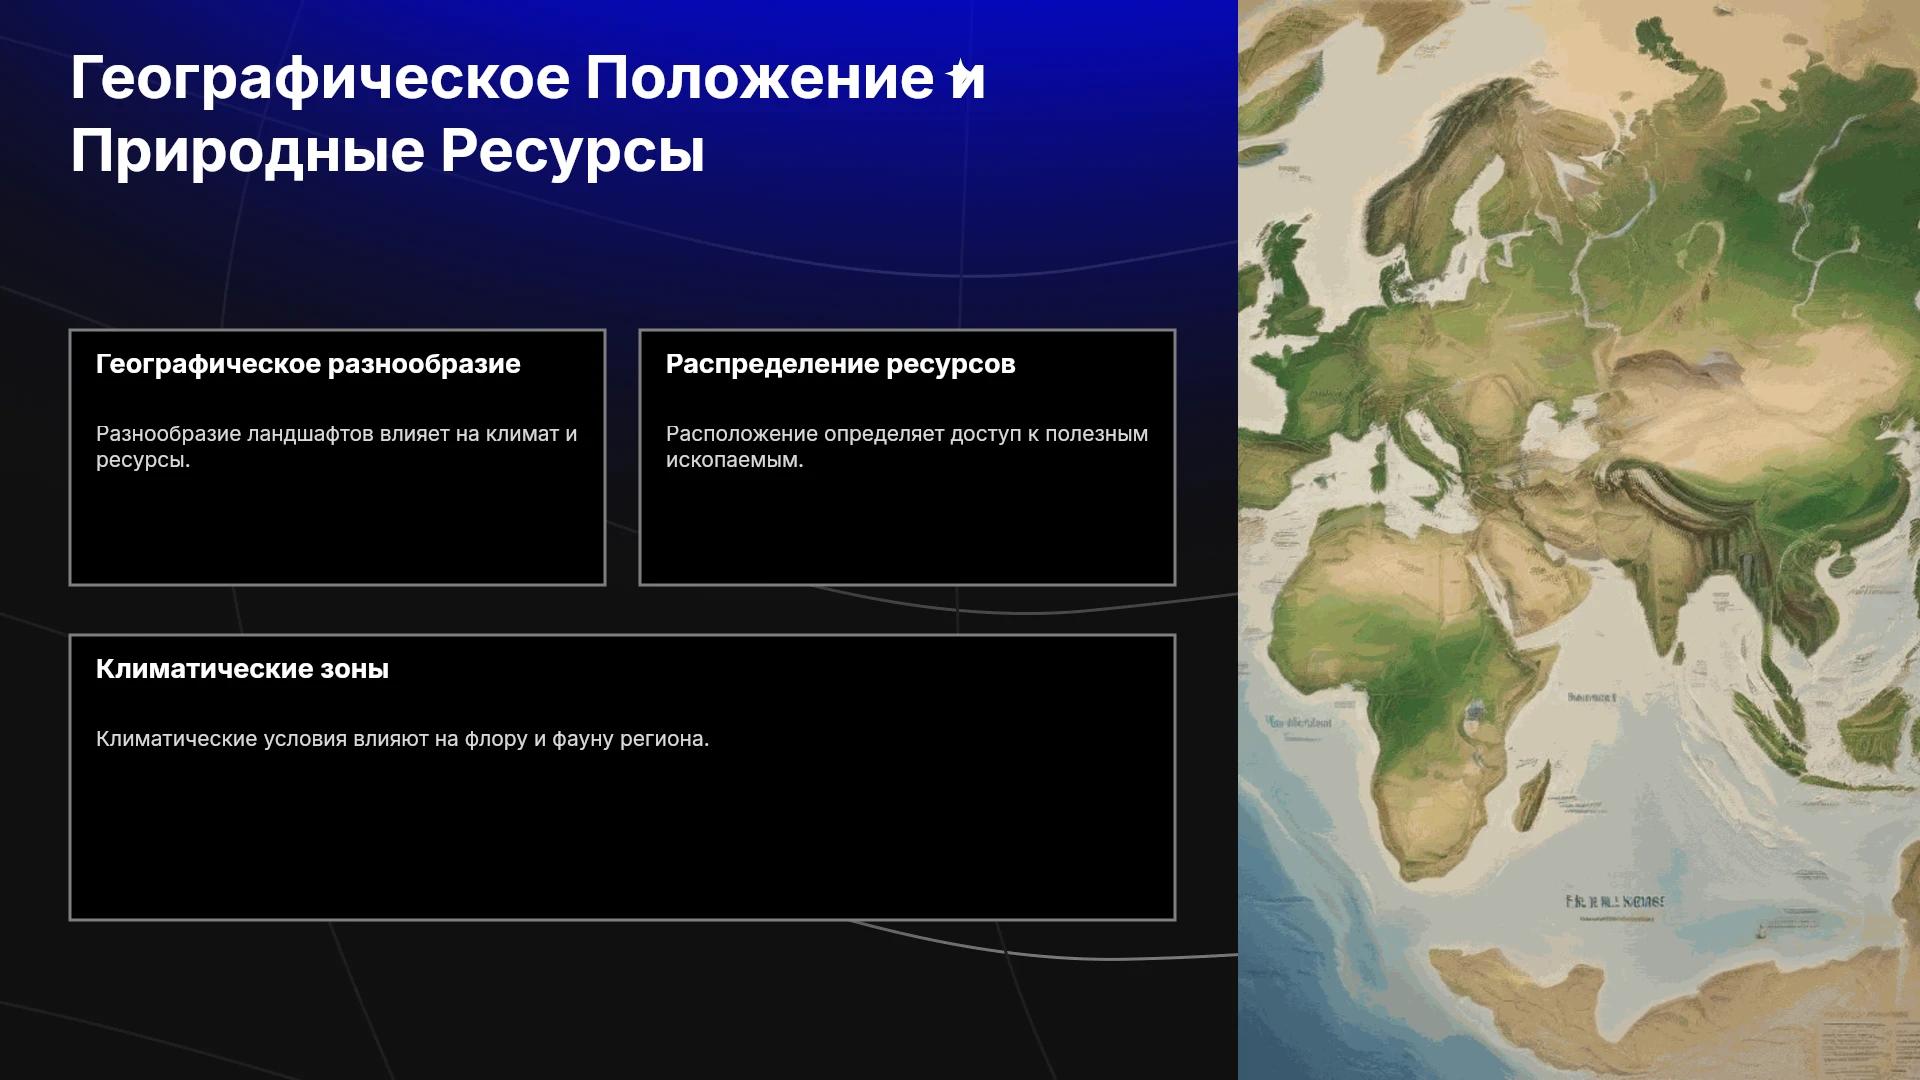
Task: Select text 'Расположение определяет доступ к полезным ископаемым'
Action: point(907,447)
